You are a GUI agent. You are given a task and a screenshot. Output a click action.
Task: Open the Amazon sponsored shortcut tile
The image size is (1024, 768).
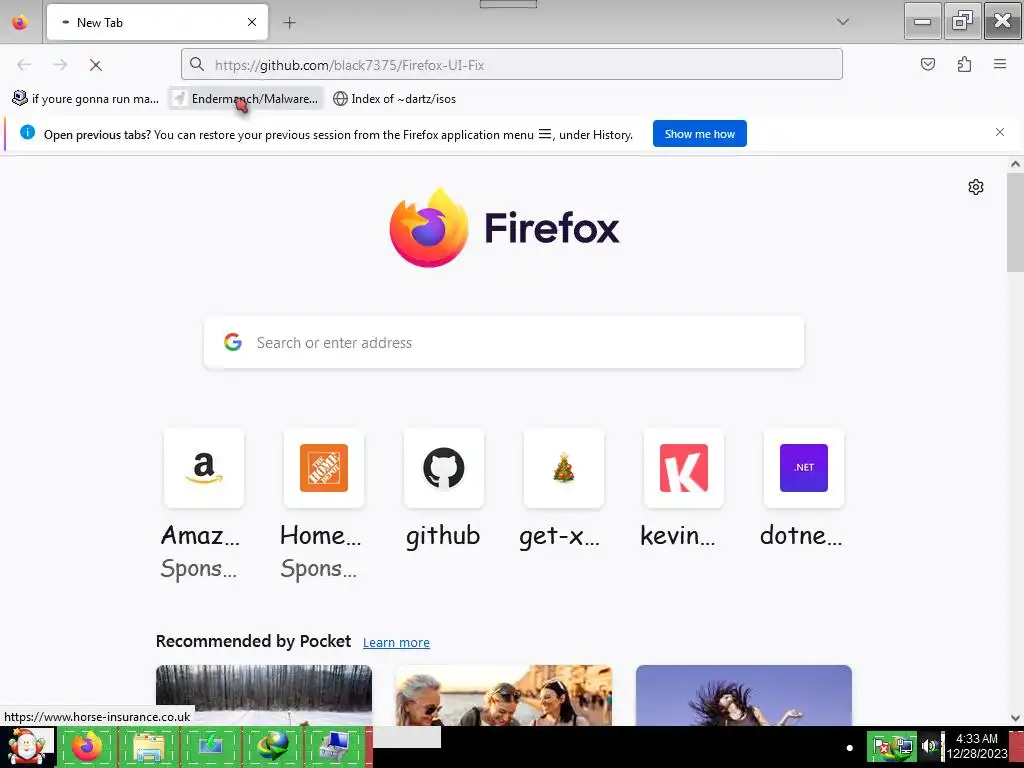tap(204, 468)
